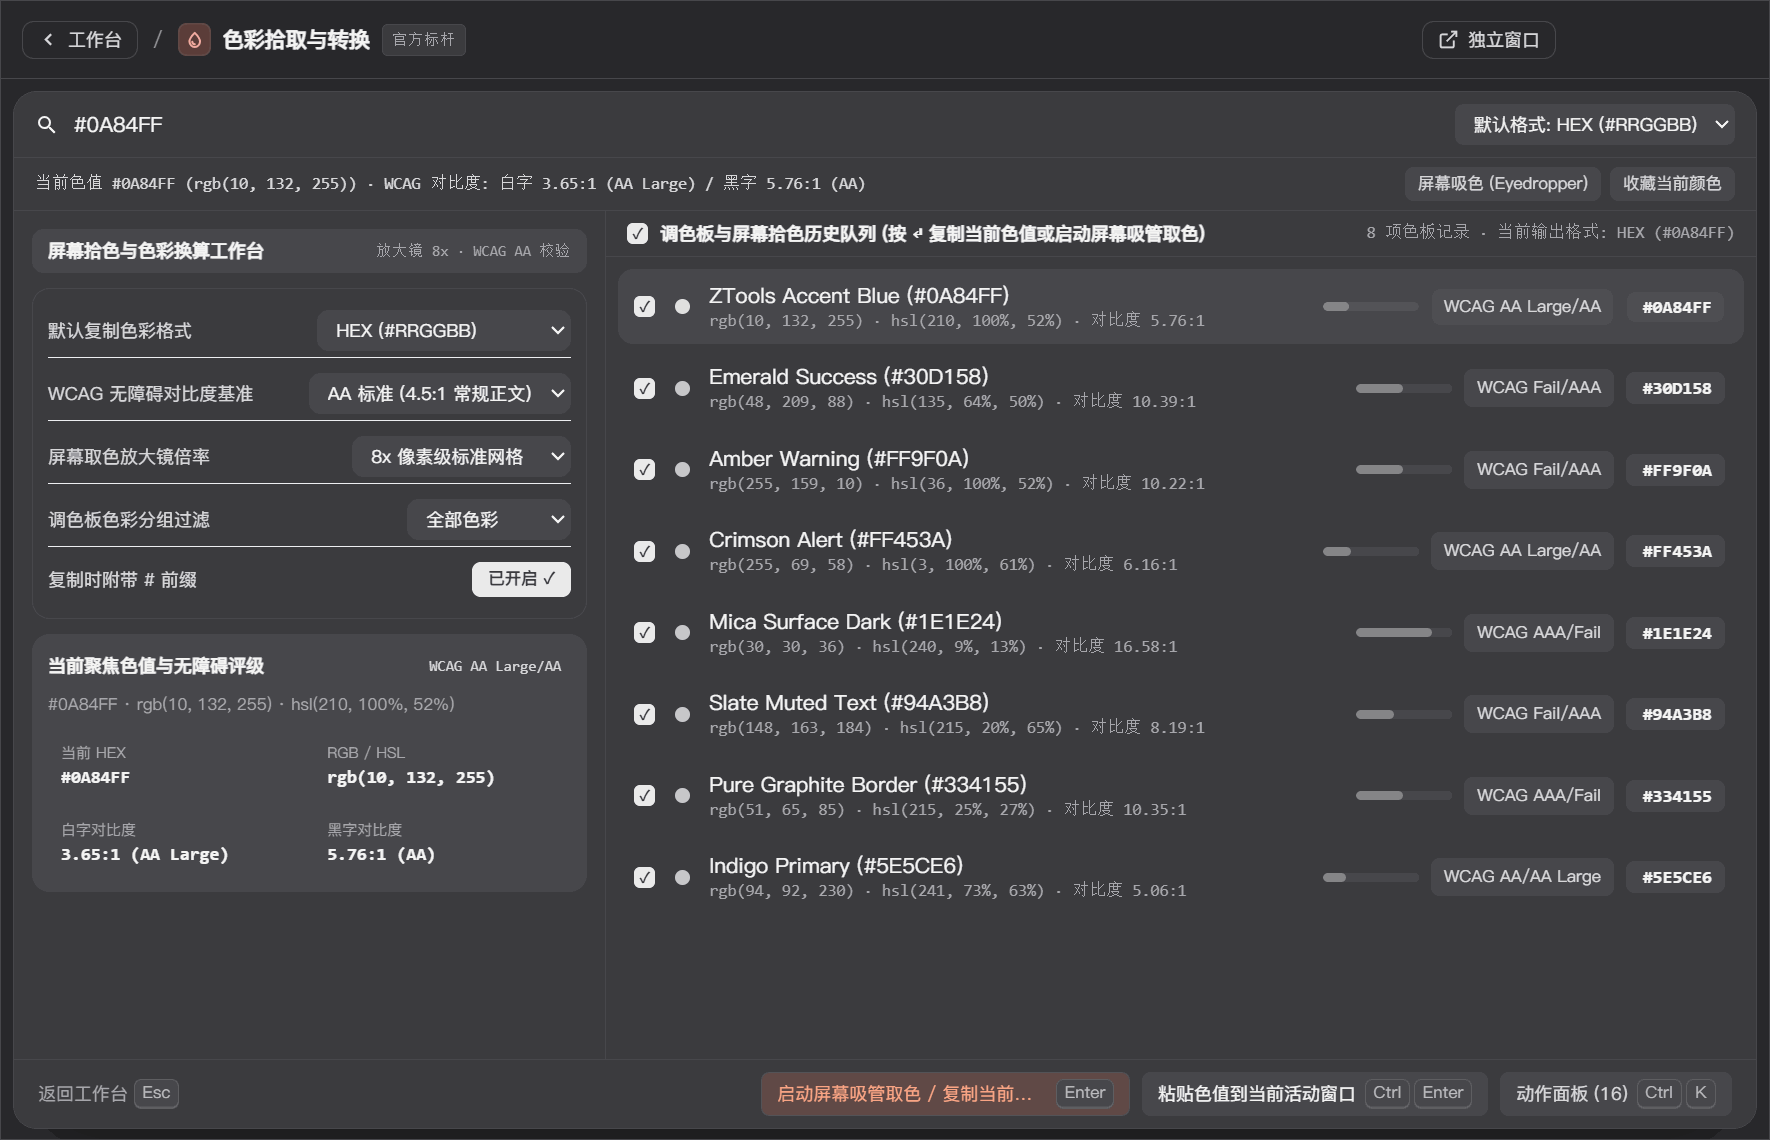This screenshot has width=1770, height=1140.
Task: Uncheck the Indigo Primary row checkbox
Action: (x=645, y=878)
